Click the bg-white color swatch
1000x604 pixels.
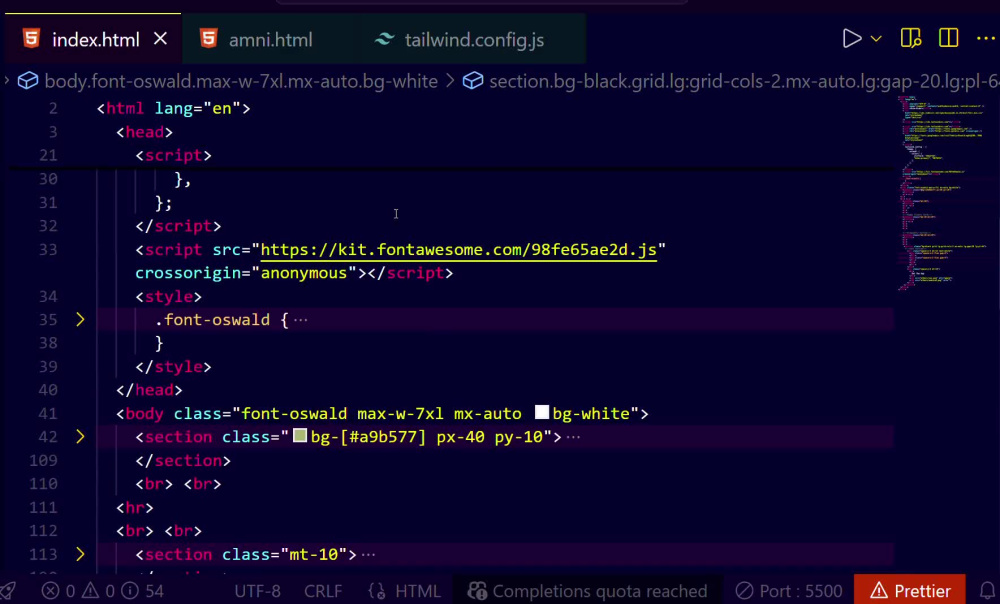pyautogui.click(x=541, y=413)
